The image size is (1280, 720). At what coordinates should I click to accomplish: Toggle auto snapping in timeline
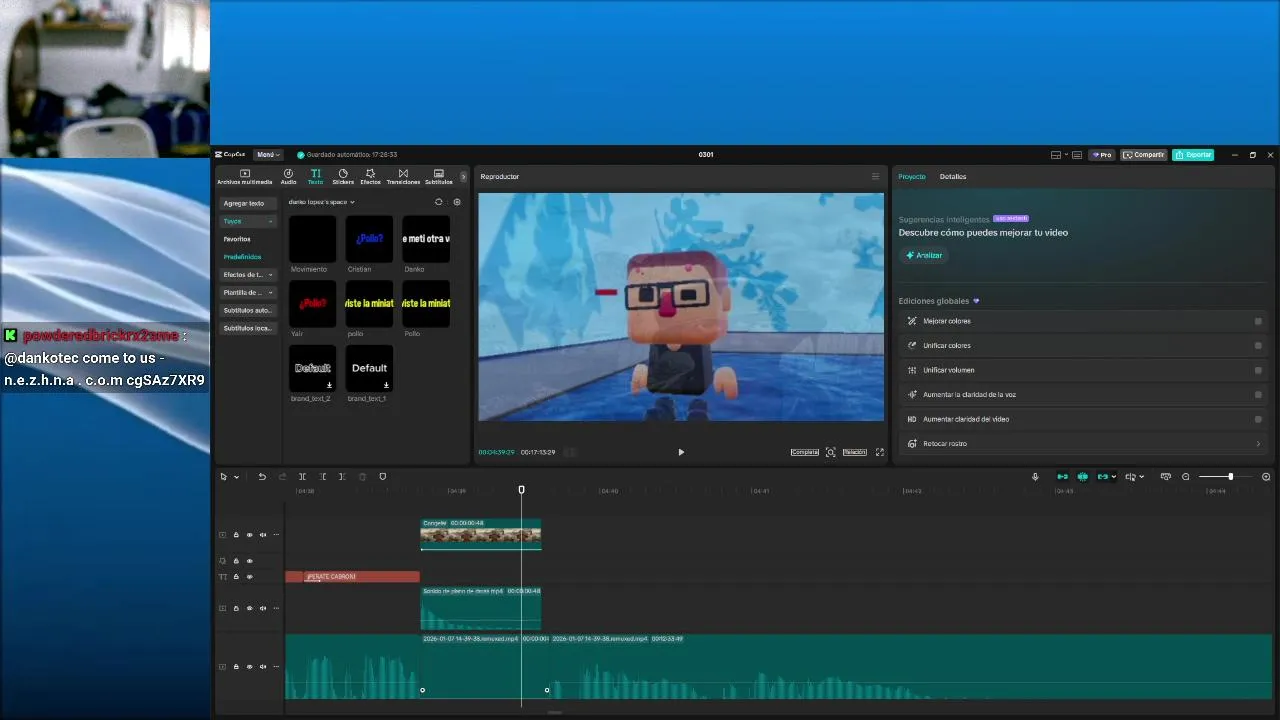(1082, 477)
